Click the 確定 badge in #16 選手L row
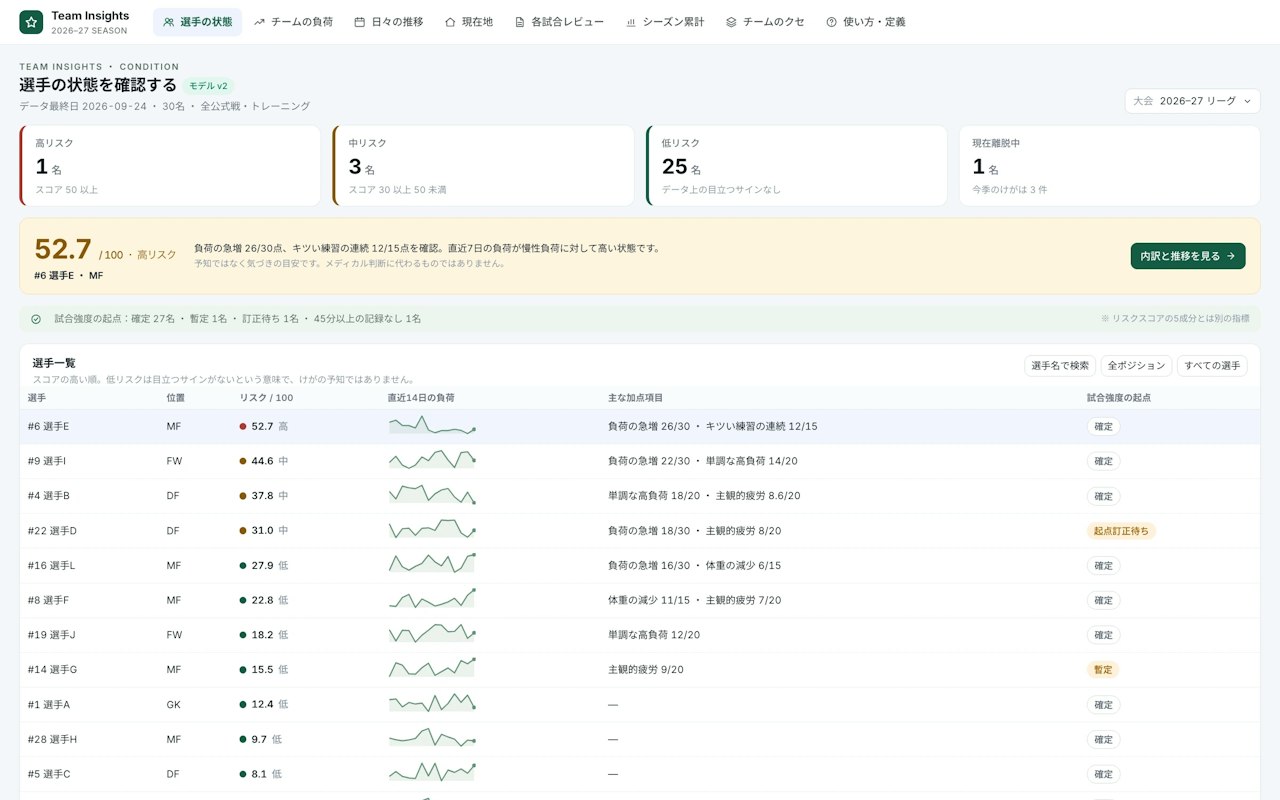Screen dimensions: 1280x800 point(1103,566)
